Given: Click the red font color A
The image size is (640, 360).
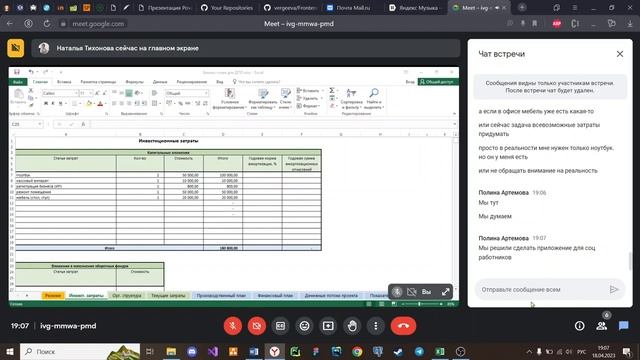Looking at the screenshot, I should coord(100,104).
